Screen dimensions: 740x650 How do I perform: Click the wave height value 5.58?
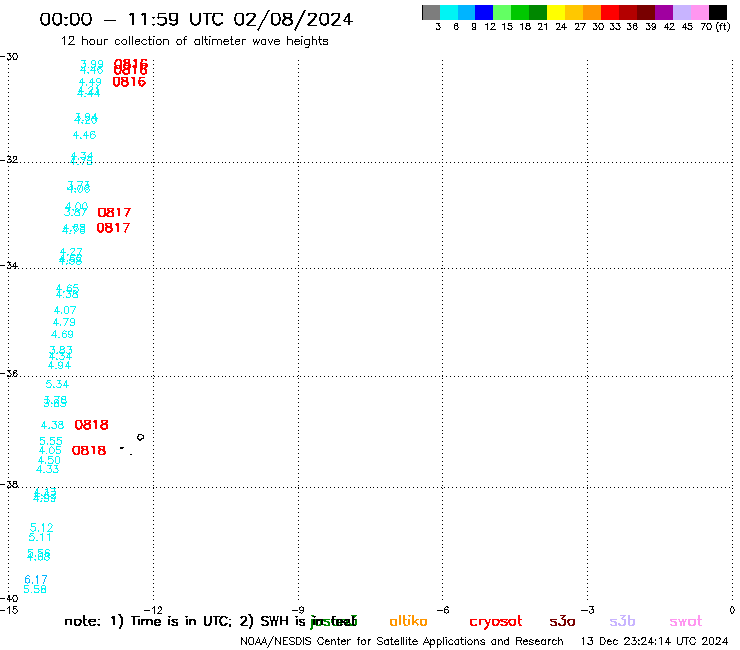pos(35,589)
